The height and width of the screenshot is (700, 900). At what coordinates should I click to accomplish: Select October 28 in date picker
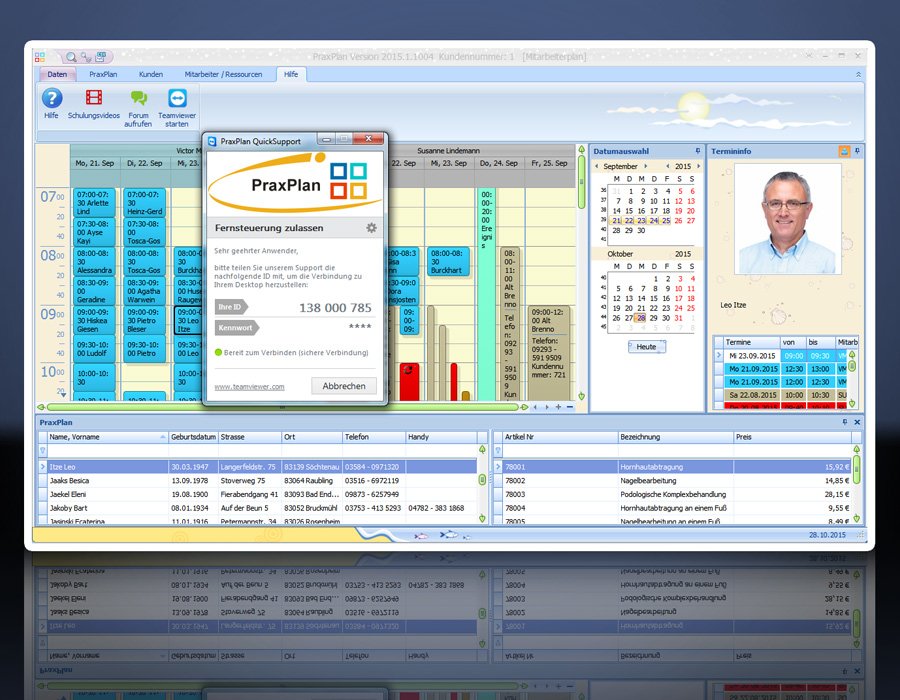click(x=641, y=318)
